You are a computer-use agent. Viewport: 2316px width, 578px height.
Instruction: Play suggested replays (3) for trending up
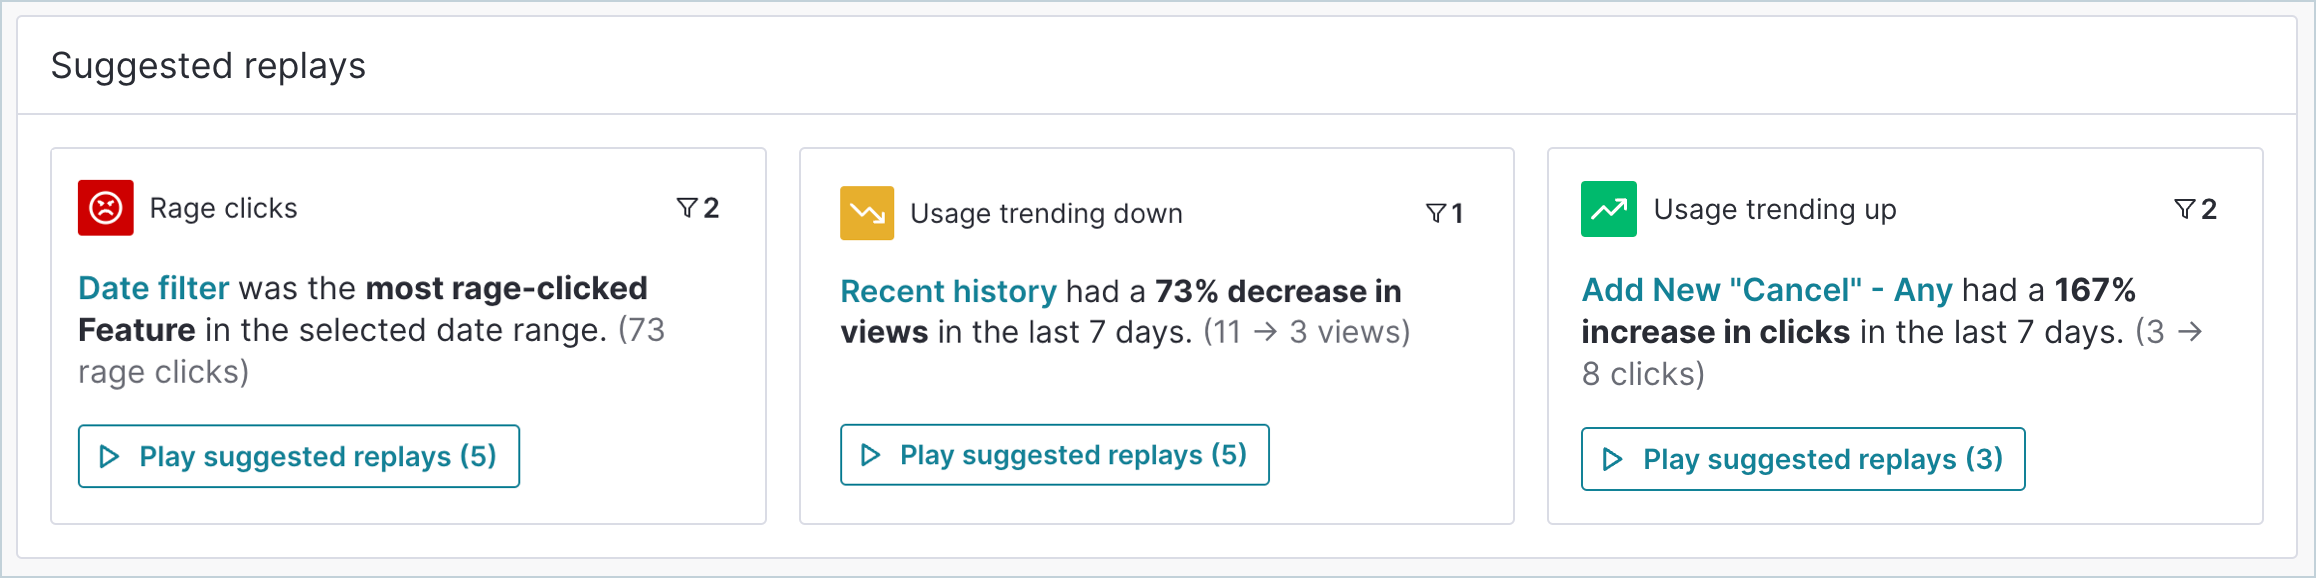coord(1803,459)
